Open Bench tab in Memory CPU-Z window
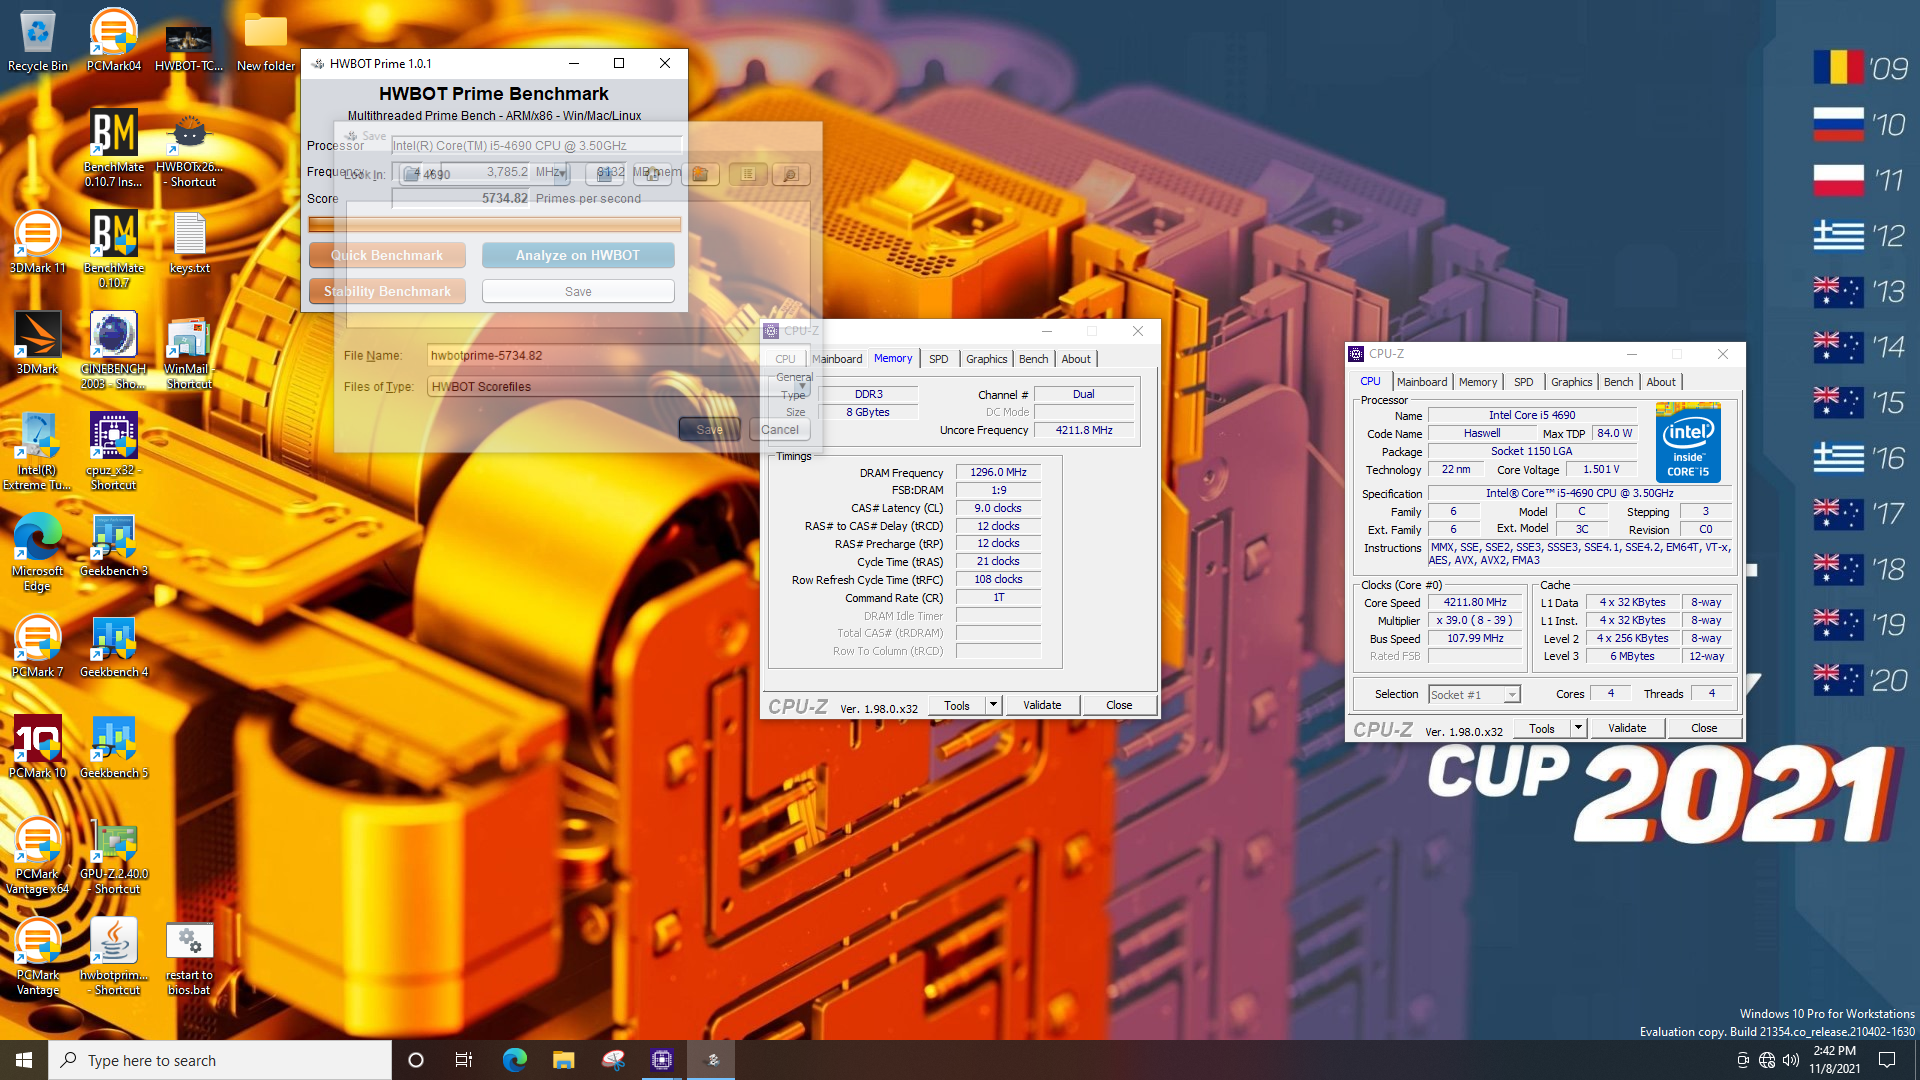 coord(1033,359)
